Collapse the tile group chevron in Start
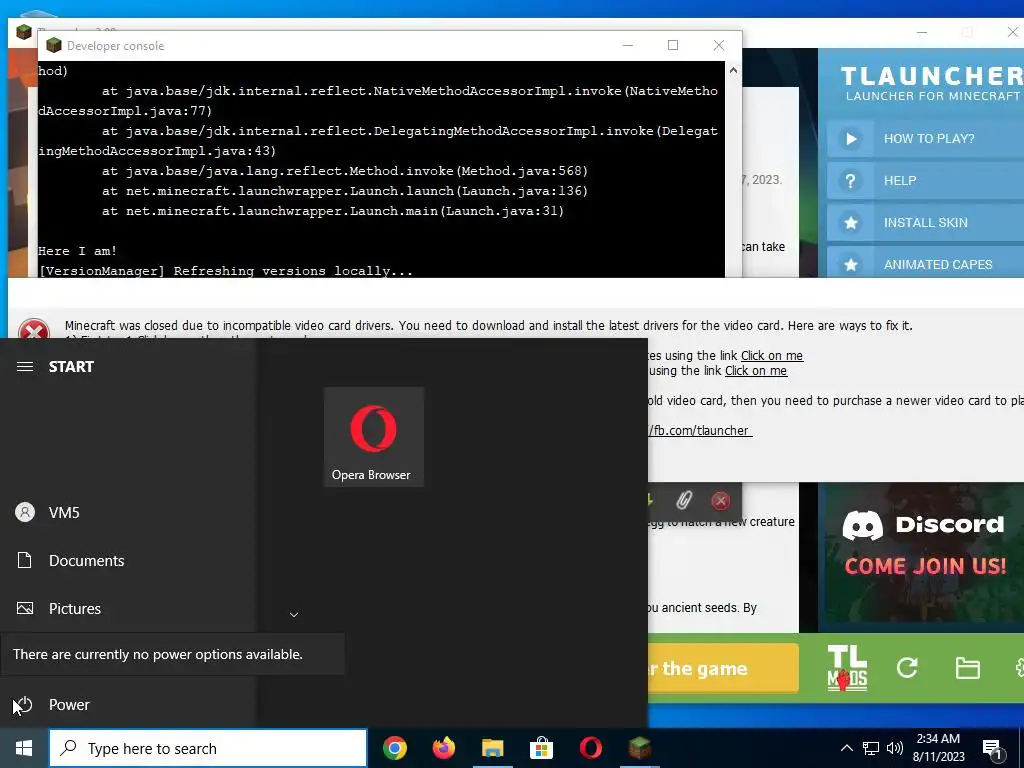The height and width of the screenshot is (768, 1024). pyautogui.click(x=294, y=615)
